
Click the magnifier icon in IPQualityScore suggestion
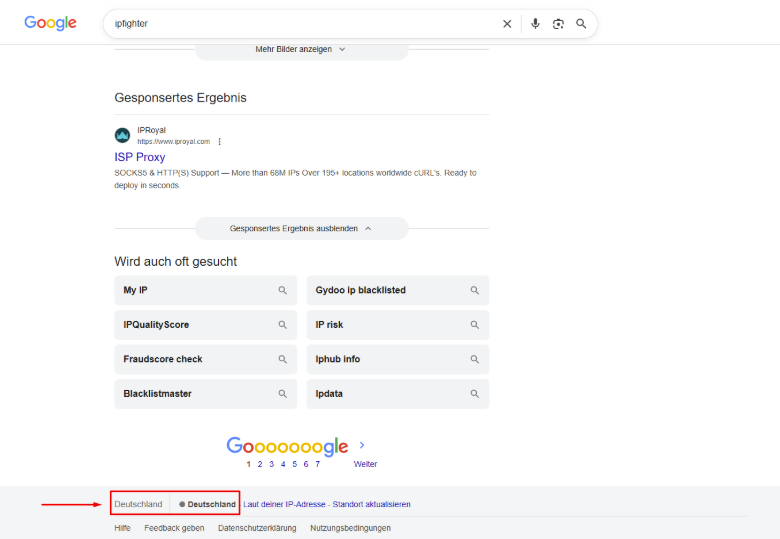(283, 325)
